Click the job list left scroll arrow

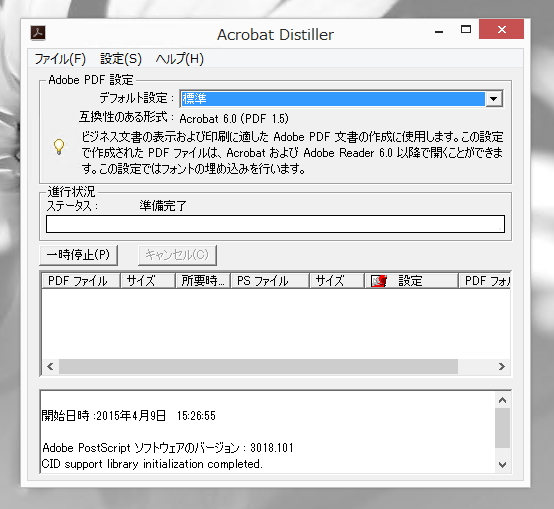[50, 366]
